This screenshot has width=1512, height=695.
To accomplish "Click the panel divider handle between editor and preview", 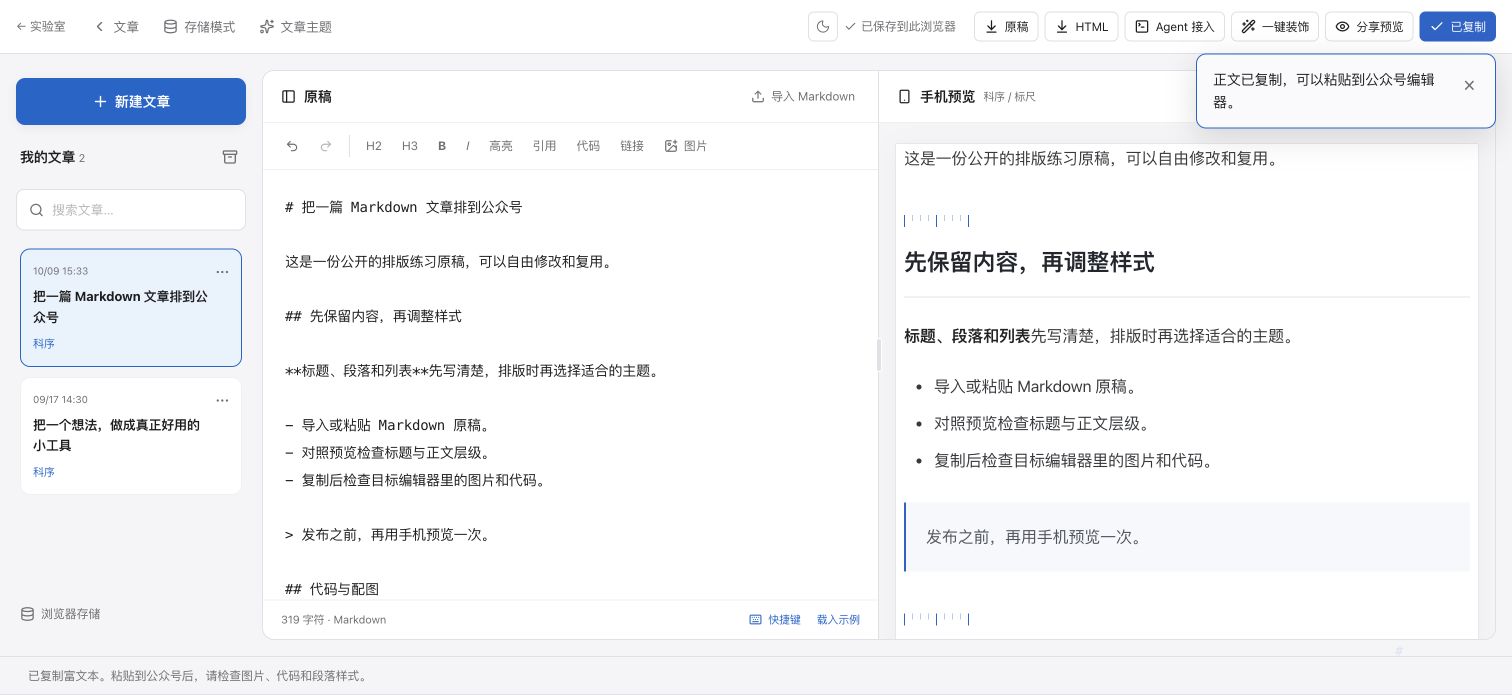I will 878,355.
